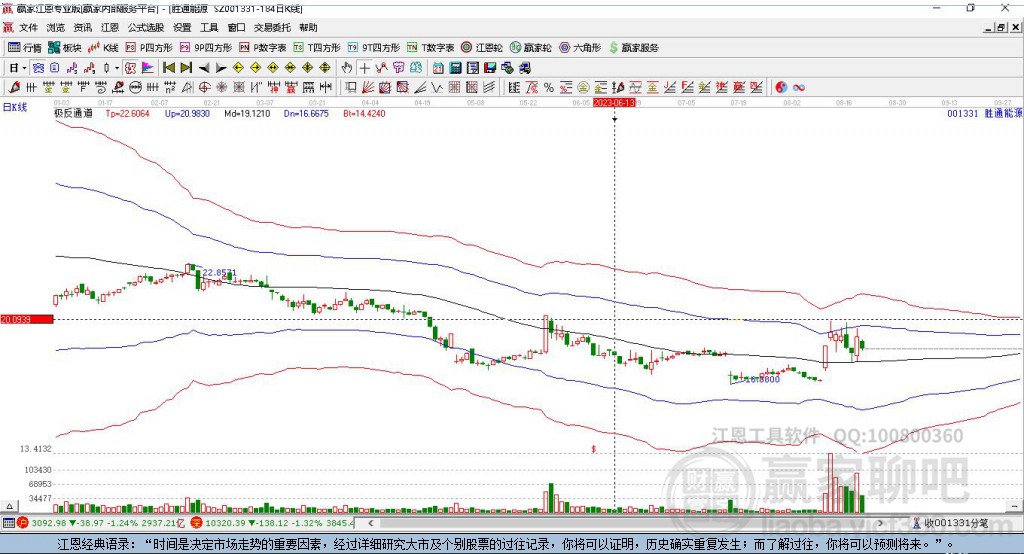Select the red pen drawing tool
This screenshot has width=1024, height=554.
click(x=14, y=88)
